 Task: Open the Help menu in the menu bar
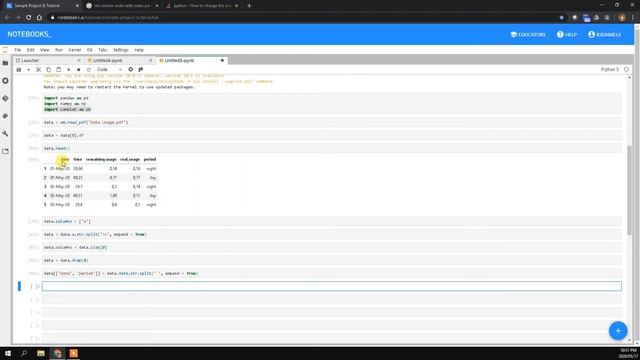(x=139, y=50)
